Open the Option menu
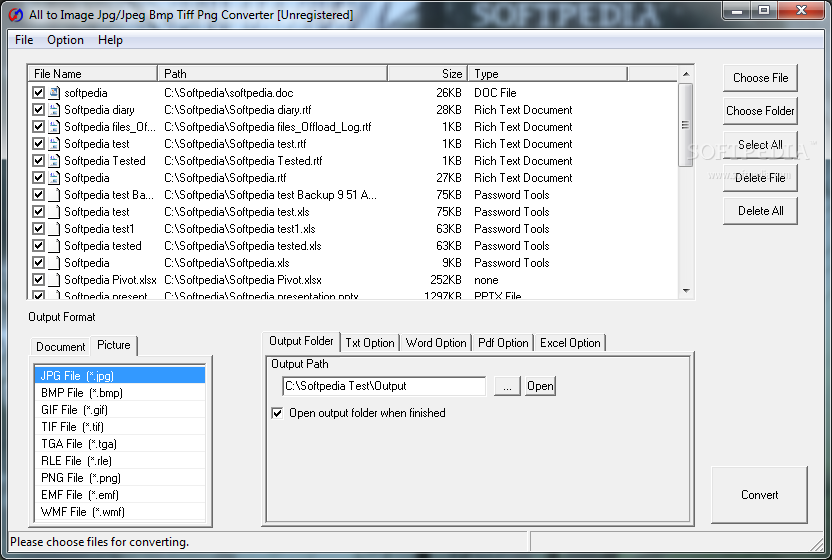832x560 pixels. (x=65, y=40)
